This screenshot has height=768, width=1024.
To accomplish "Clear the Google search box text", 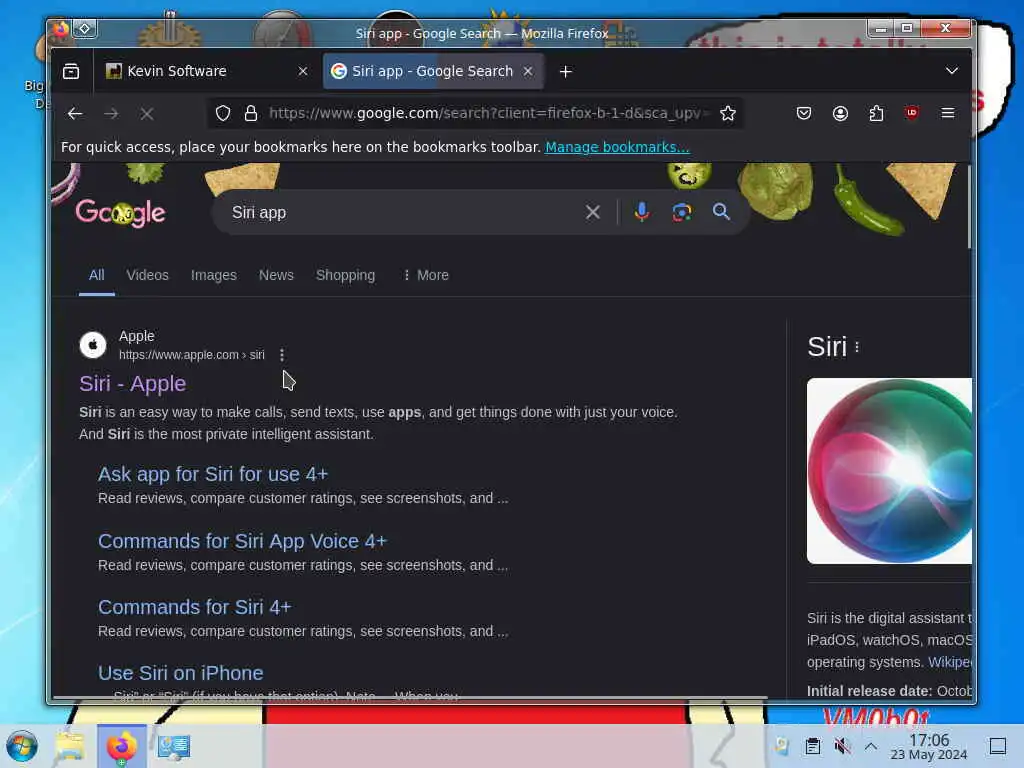I will coord(593,212).
